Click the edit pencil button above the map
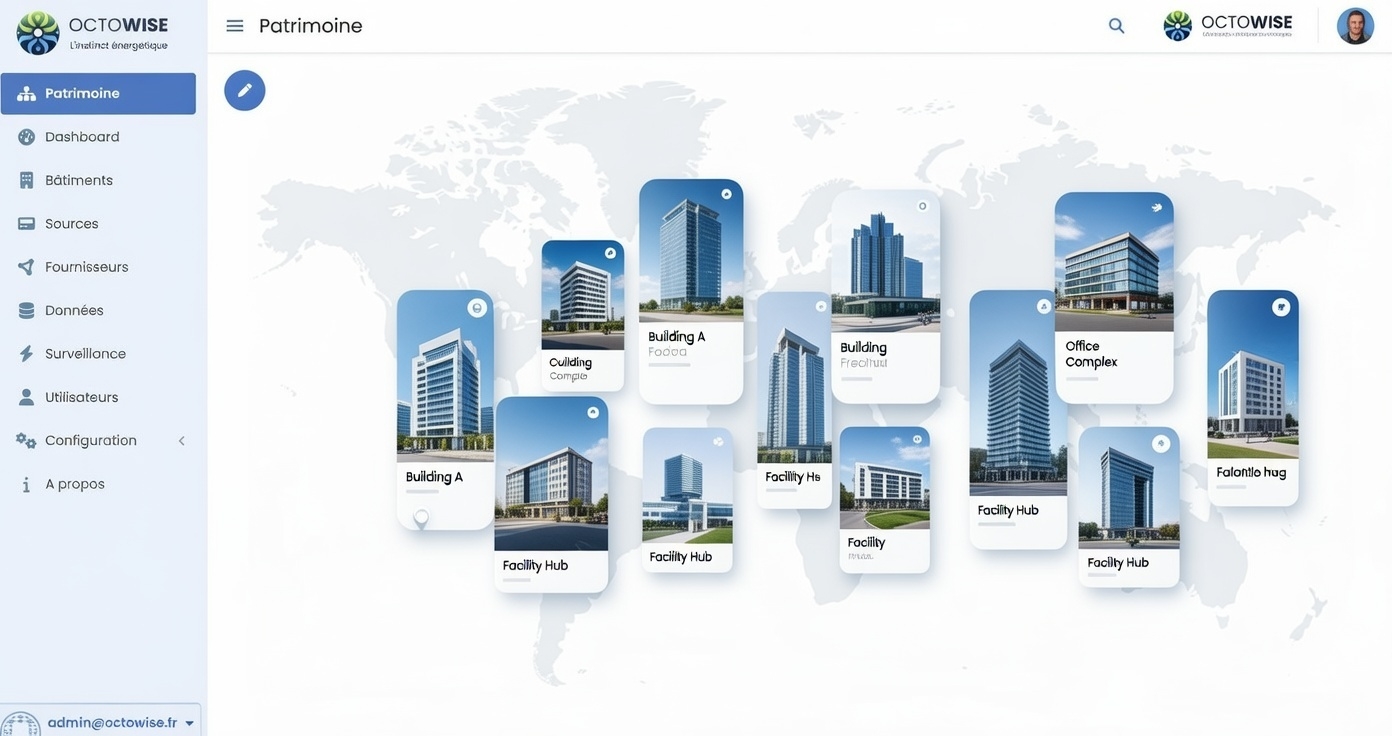Screen dimensions: 1392x736 pos(244,88)
